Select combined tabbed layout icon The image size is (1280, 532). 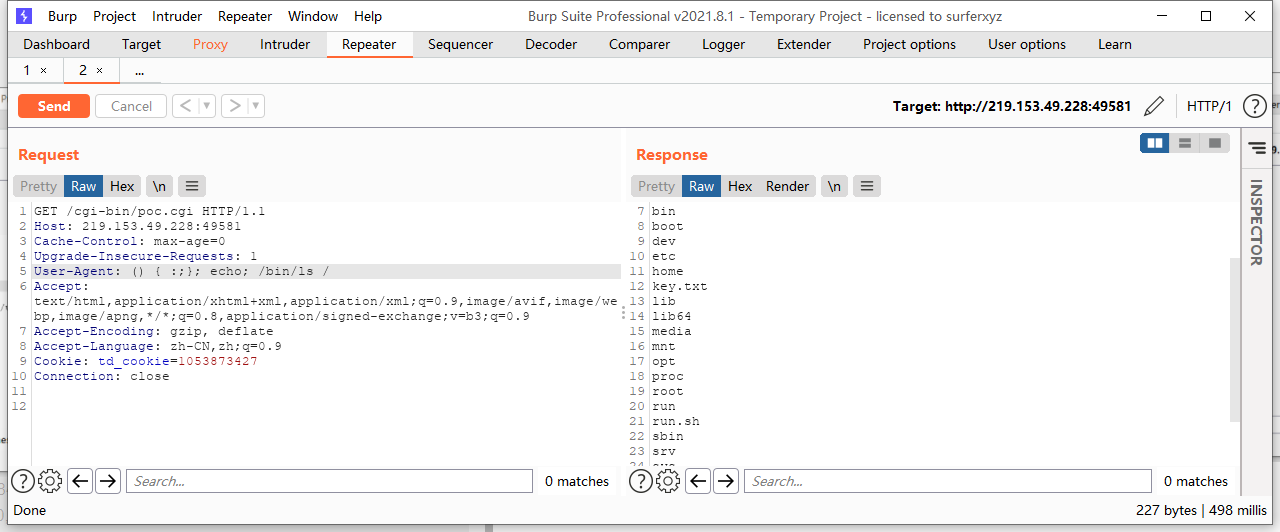[1214, 143]
